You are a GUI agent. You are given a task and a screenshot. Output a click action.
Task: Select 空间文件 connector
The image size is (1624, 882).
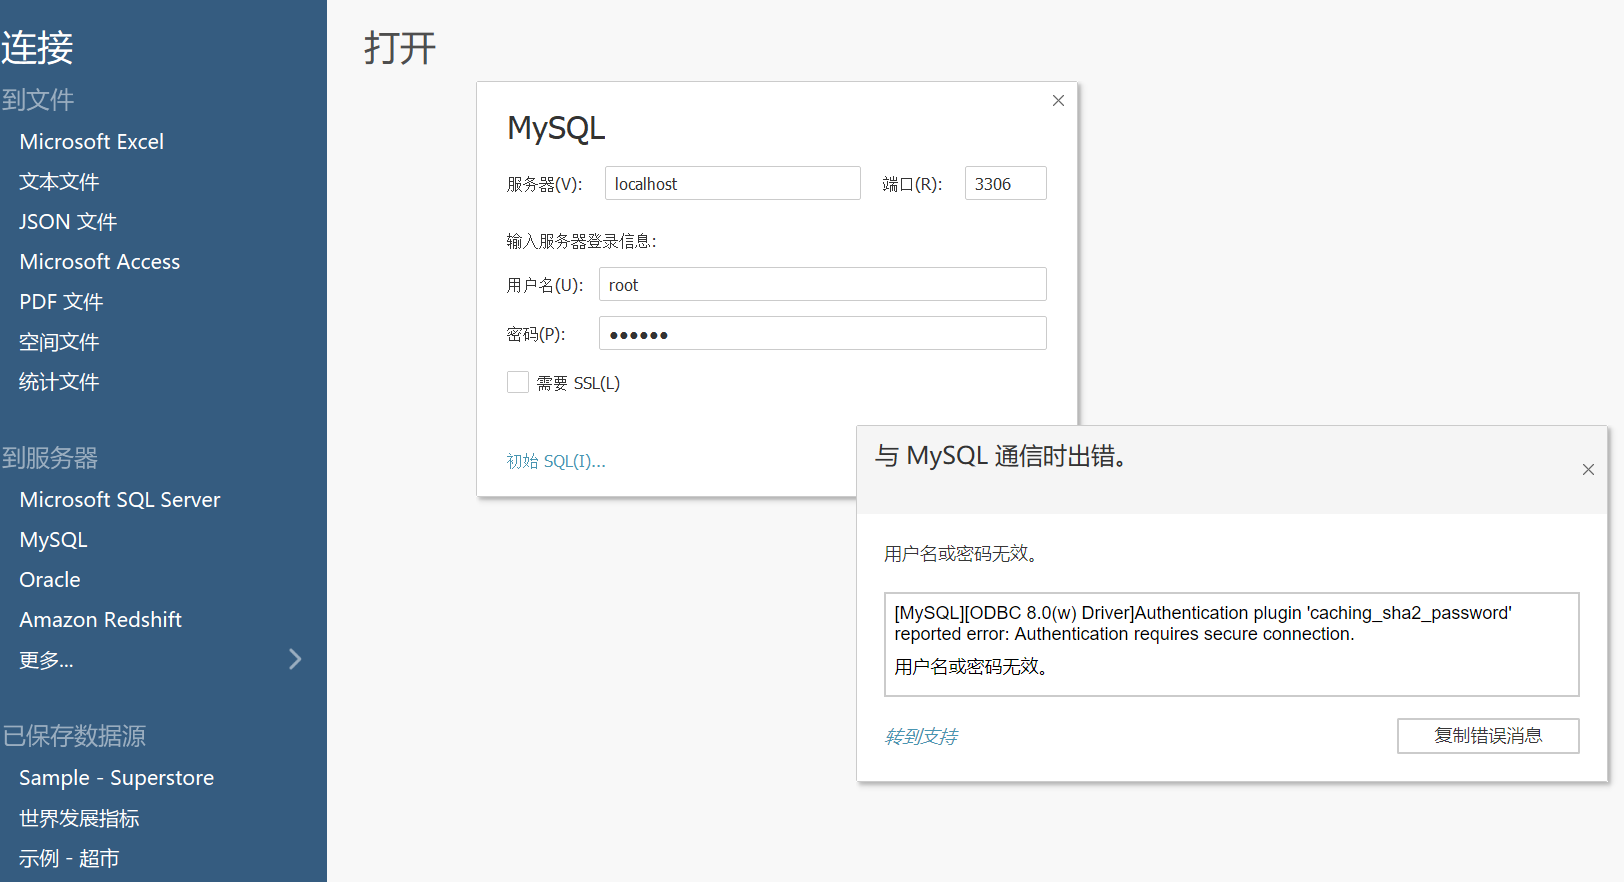(x=59, y=342)
